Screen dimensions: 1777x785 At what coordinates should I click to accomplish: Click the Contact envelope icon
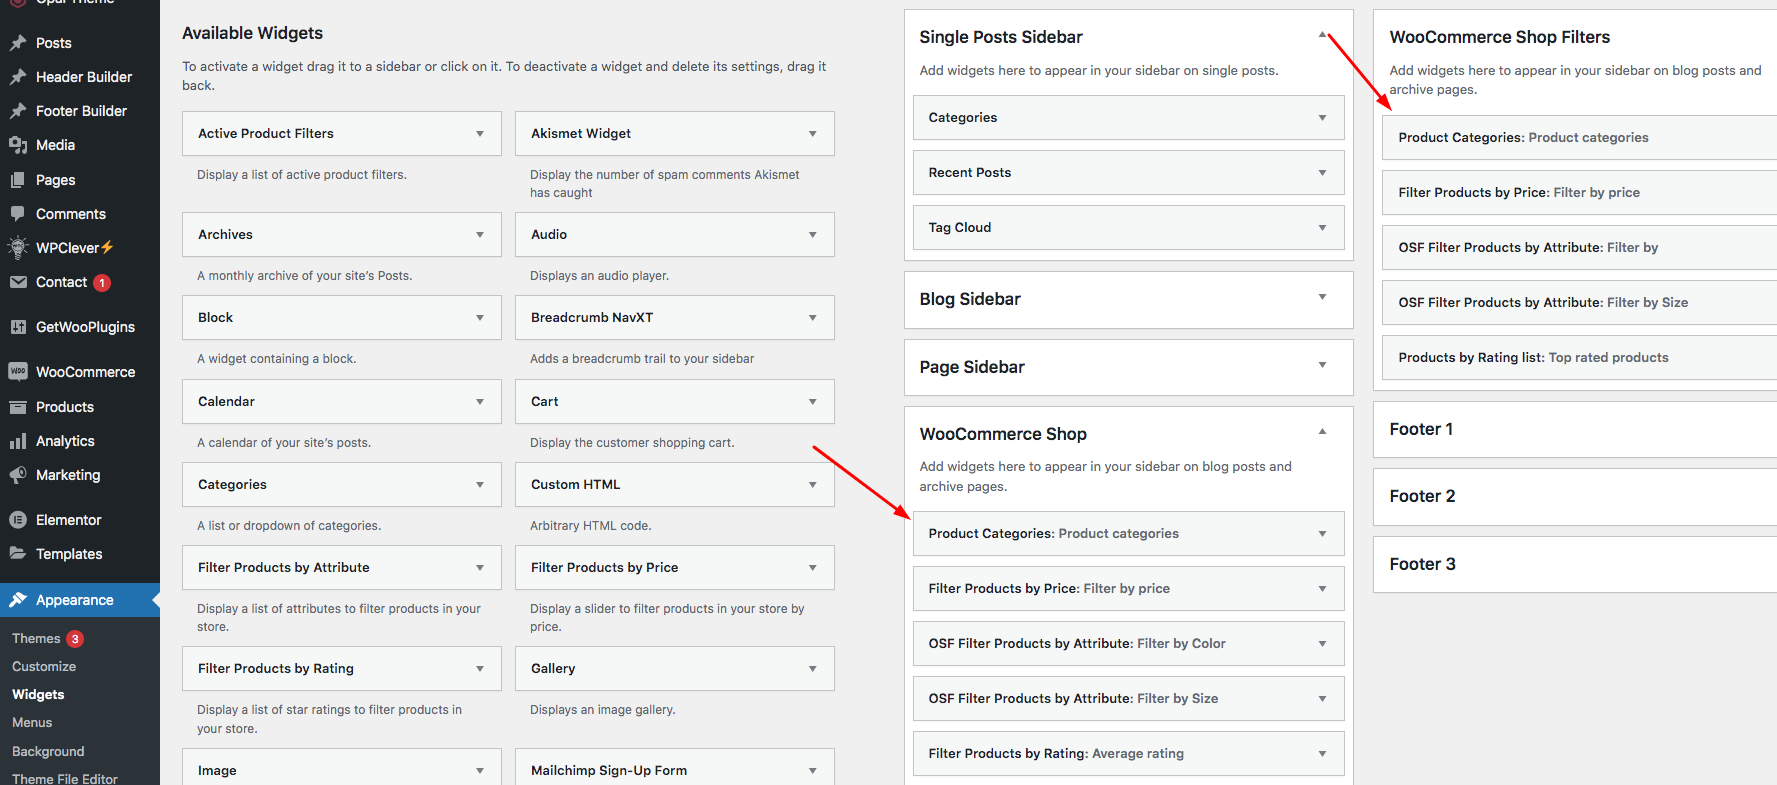tap(18, 282)
